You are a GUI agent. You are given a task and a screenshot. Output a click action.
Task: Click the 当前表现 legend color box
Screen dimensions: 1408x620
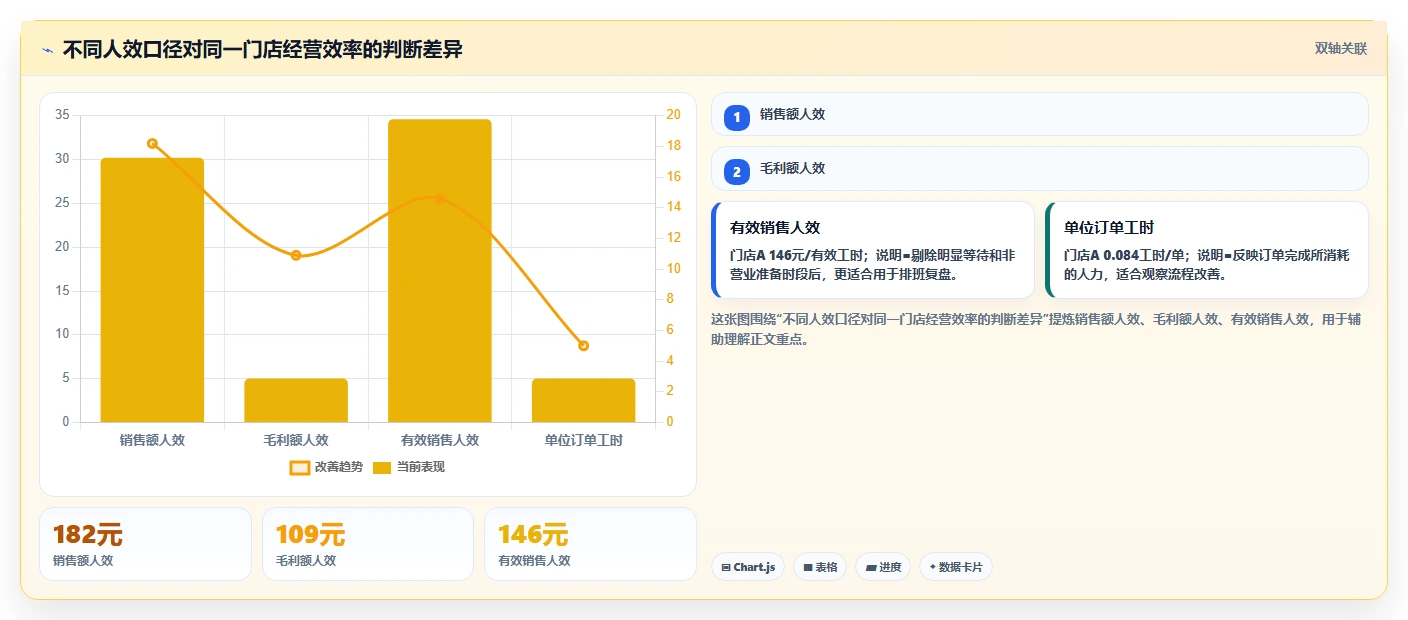coord(382,467)
